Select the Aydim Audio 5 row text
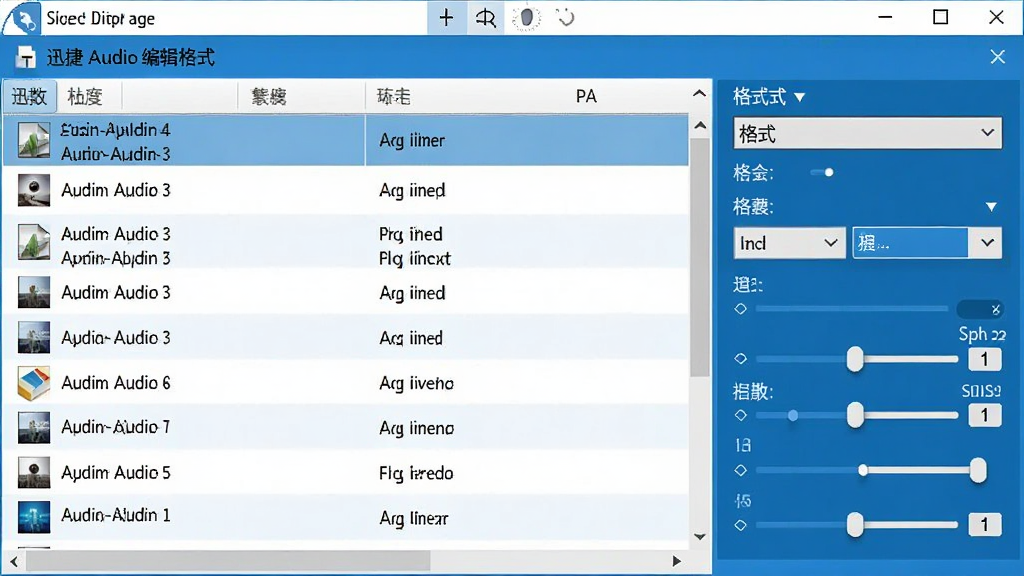Image resolution: width=1024 pixels, height=576 pixels. point(116,473)
